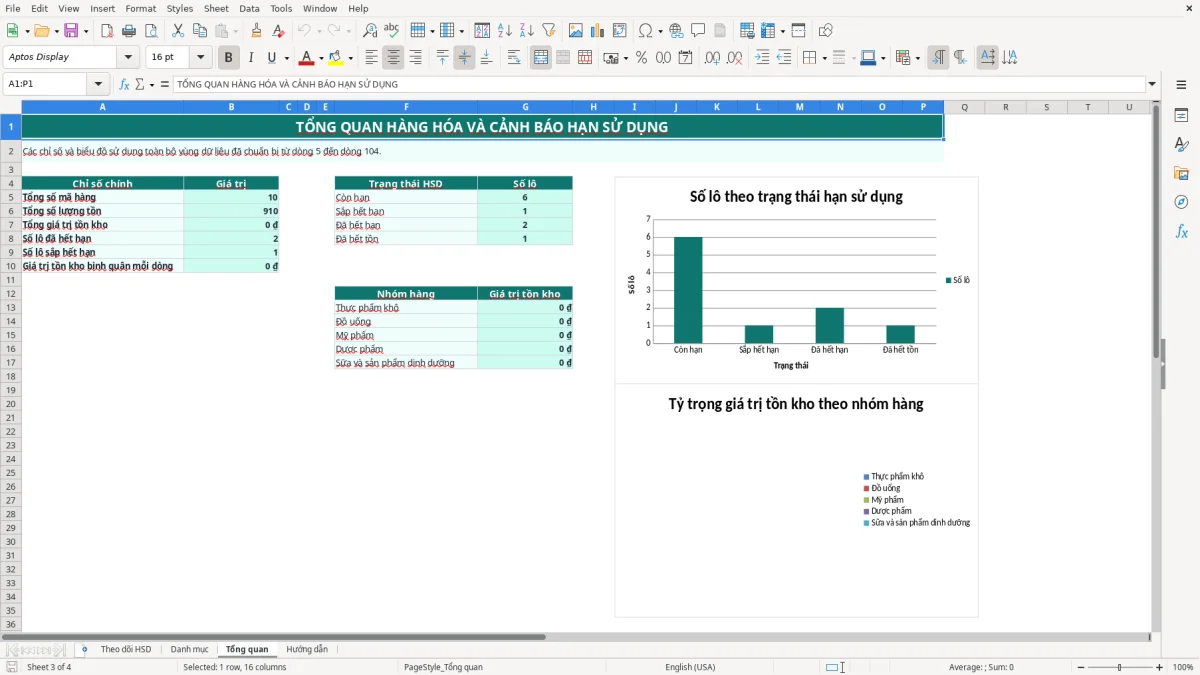The image size is (1200, 675).
Task: Increase indent
Action: click(762, 58)
